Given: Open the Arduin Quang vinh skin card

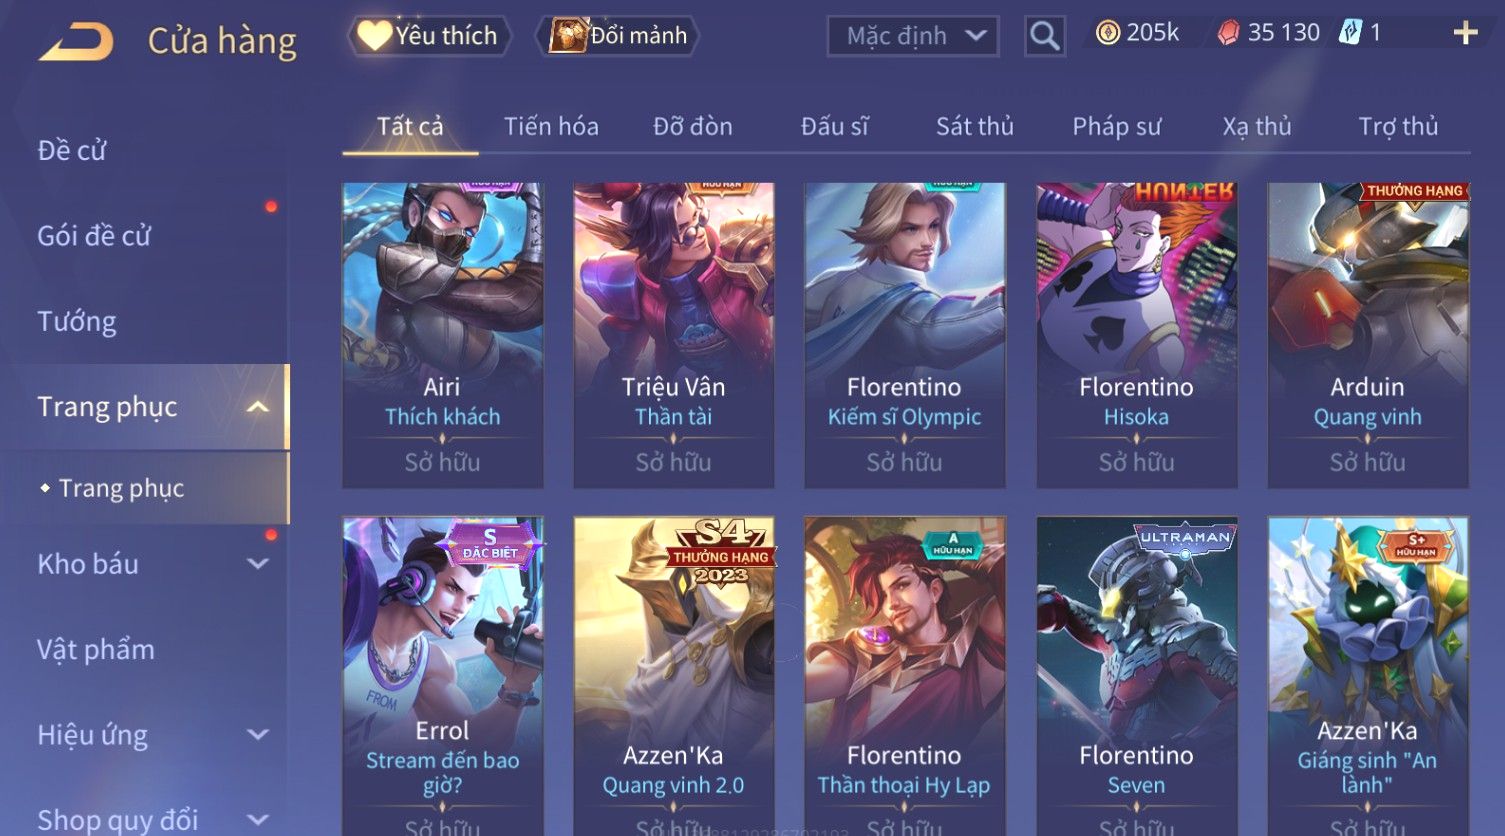Looking at the screenshot, I should [1367, 335].
